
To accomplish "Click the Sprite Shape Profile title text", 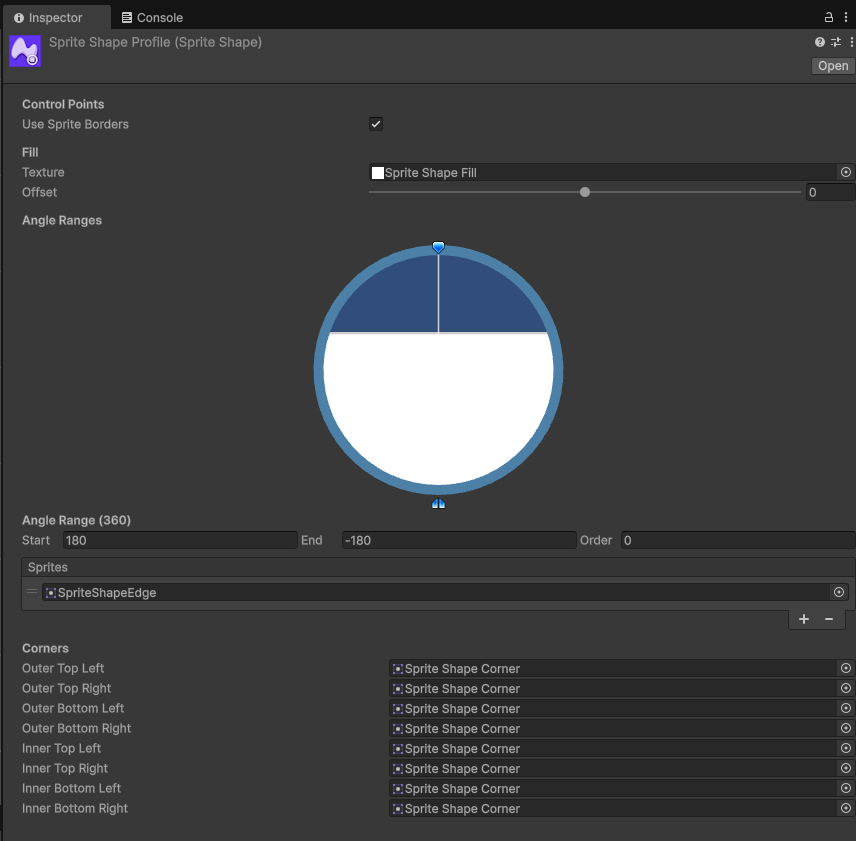I will (156, 43).
